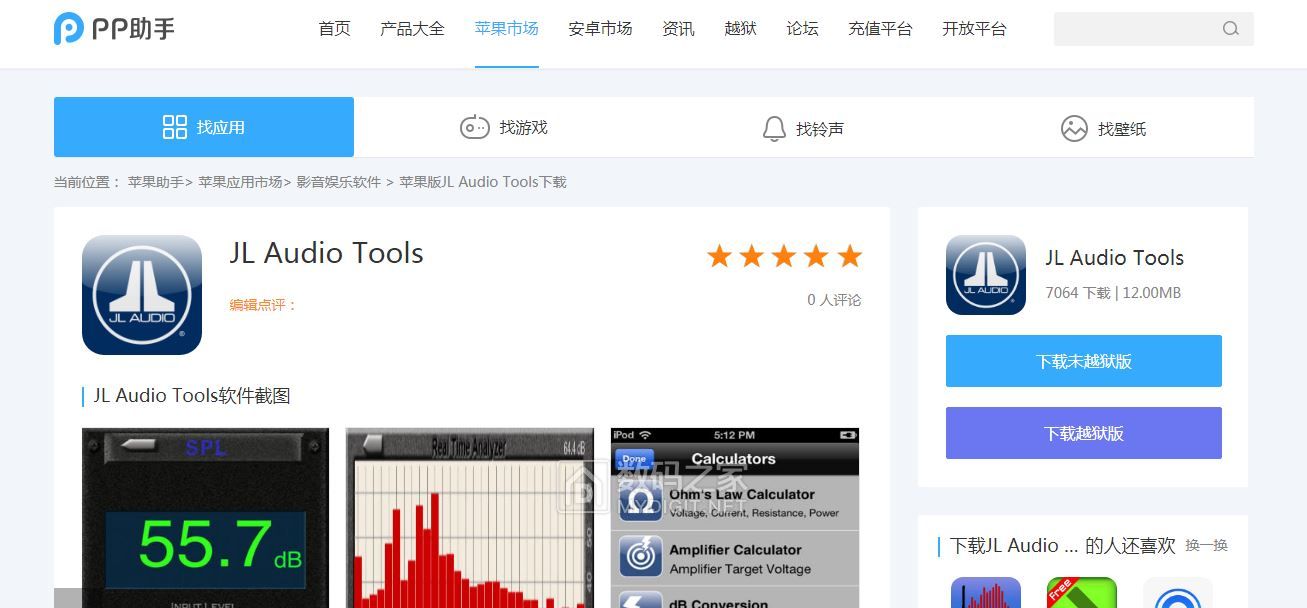
Task: Click 7064 下载 | 12.00MB info text
Action: [1113, 293]
